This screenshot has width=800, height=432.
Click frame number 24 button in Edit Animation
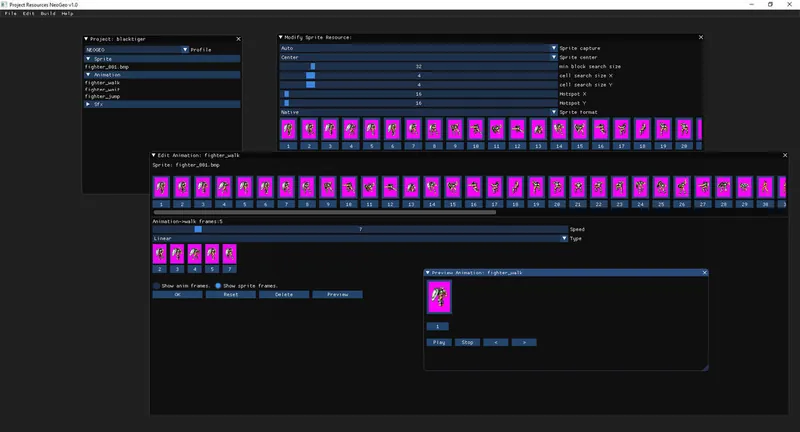640,204
